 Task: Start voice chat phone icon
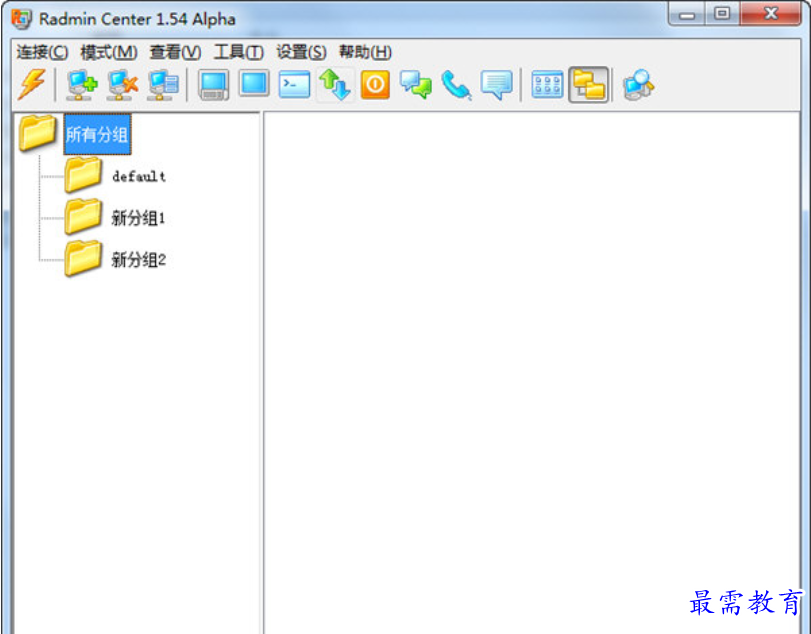(456, 85)
